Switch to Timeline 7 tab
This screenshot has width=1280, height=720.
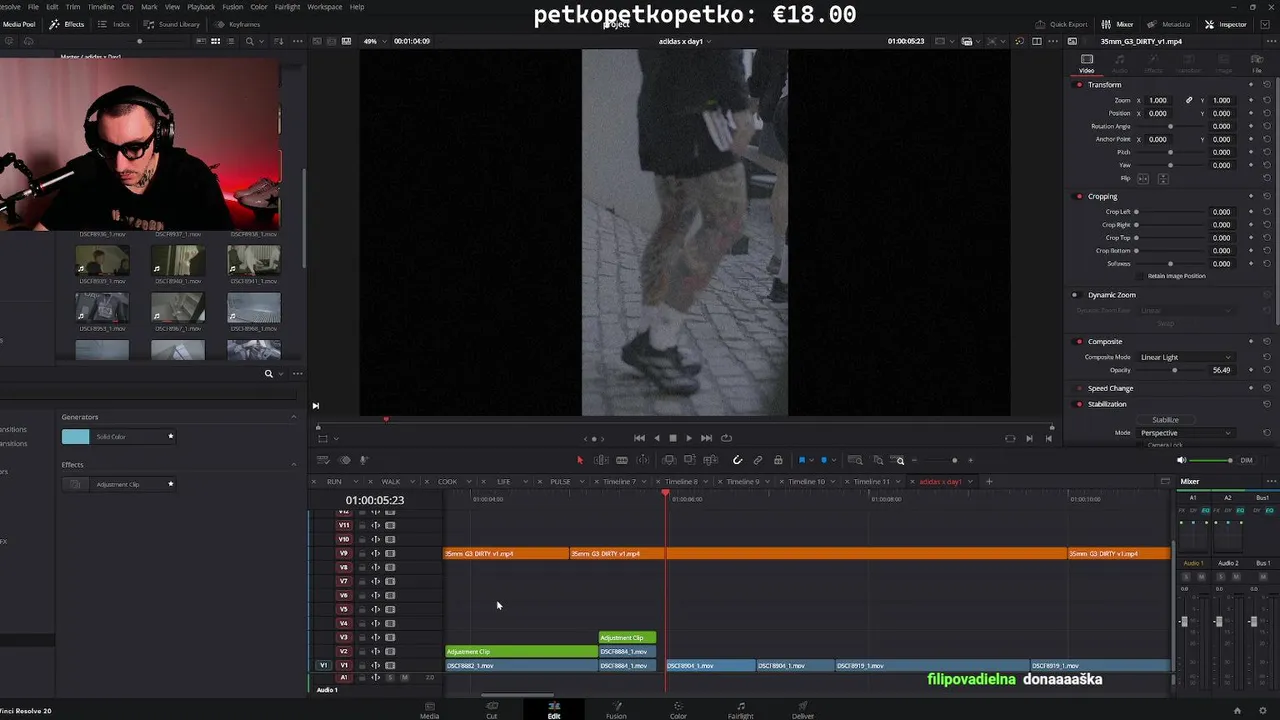619,482
